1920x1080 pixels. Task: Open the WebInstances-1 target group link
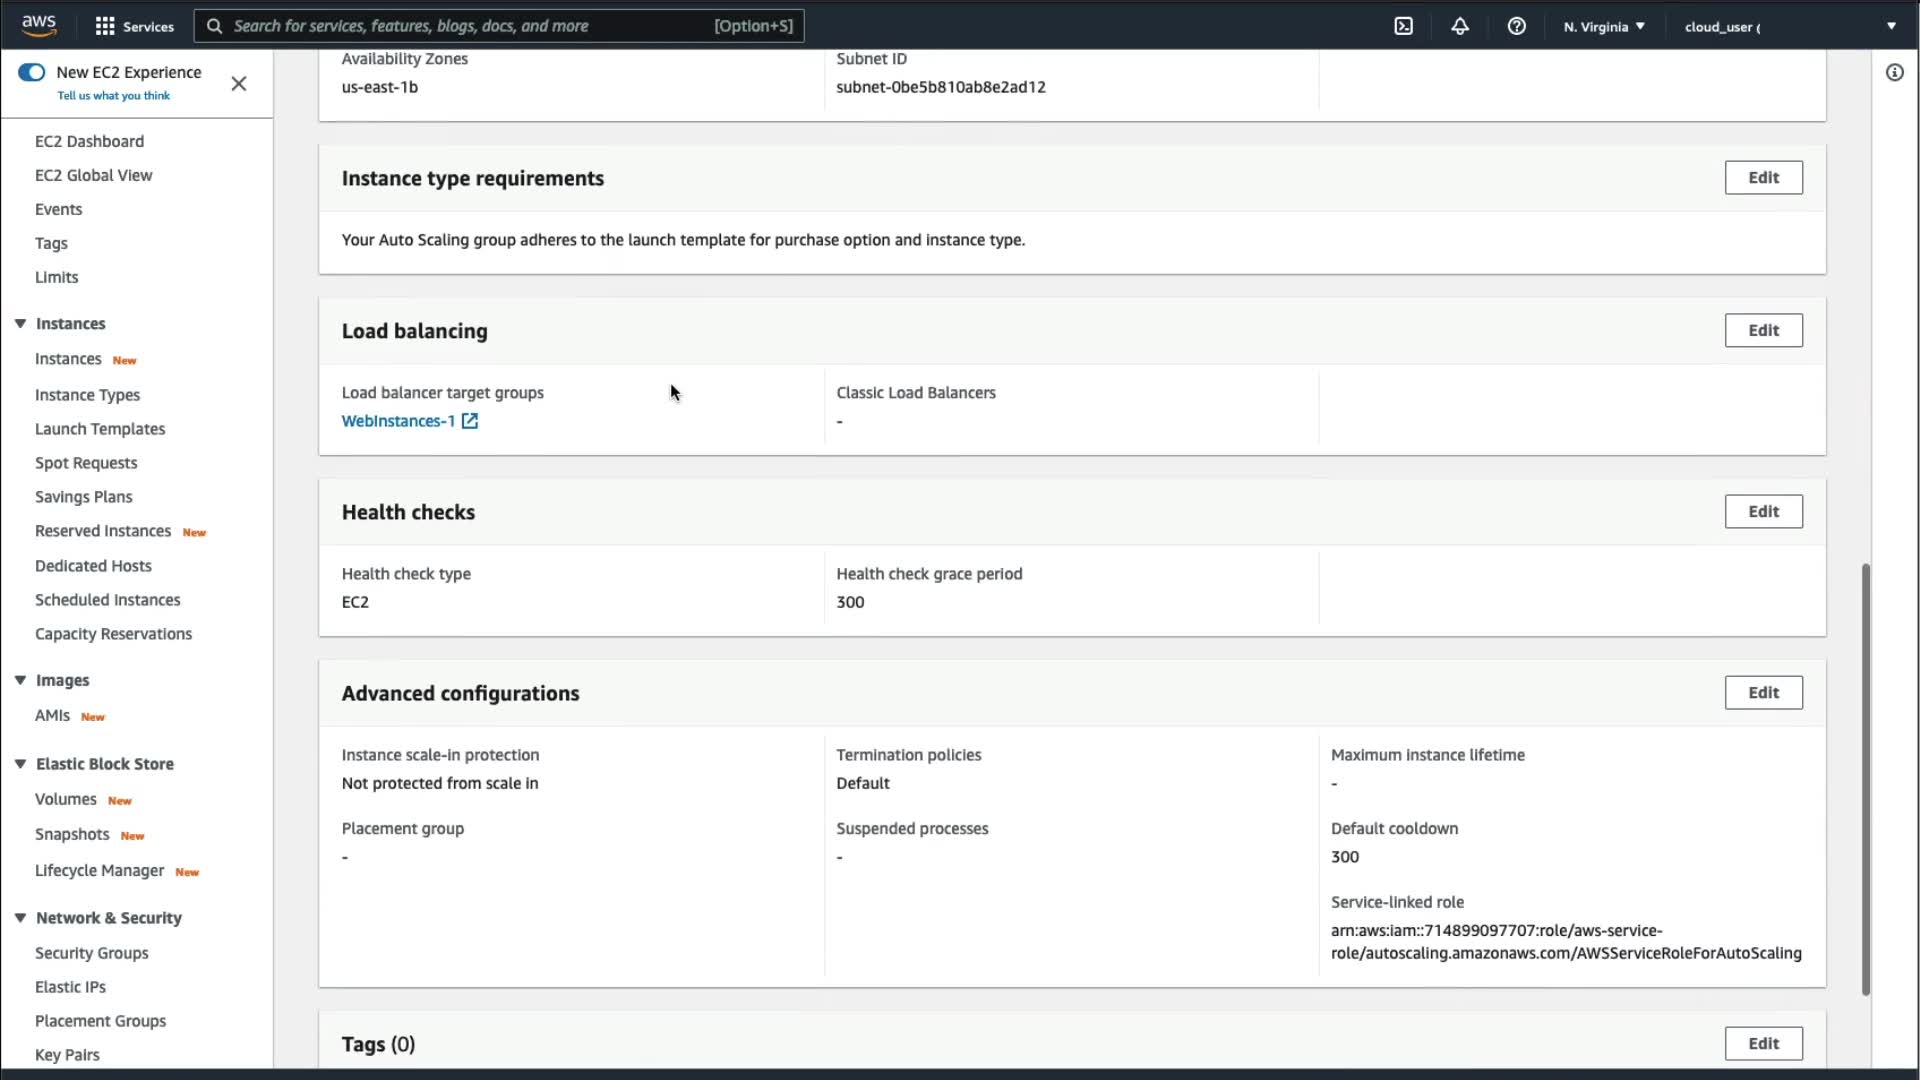[398, 421]
